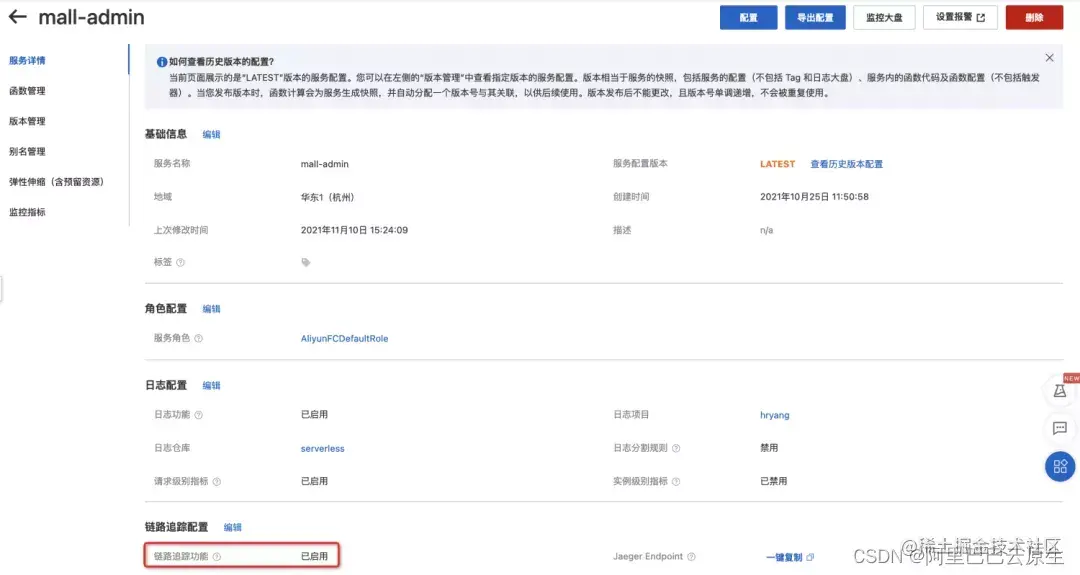Show help icon beside 日志功能
The image size is (1080, 575).
pyautogui.click(x=198, y=415)
